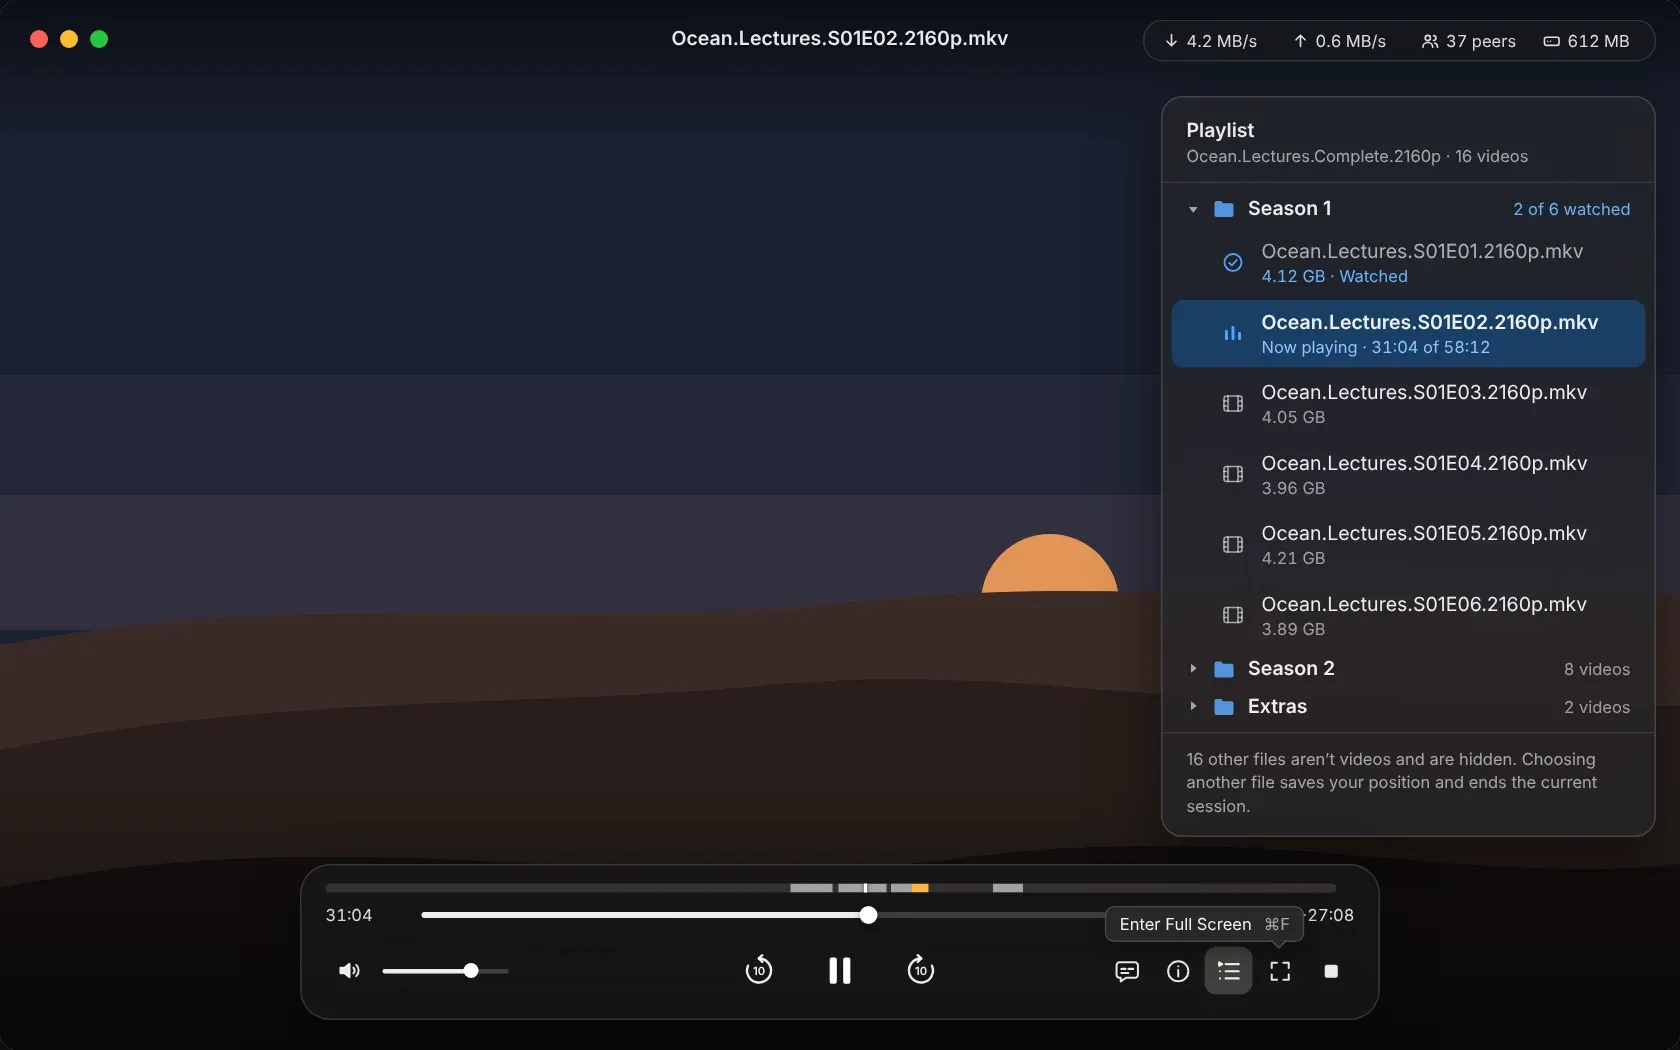Click the equalizer now-playing icon on S01E02
Image resolution: width=1680 pixels, height=1050 pixels.
[1233, 333]
